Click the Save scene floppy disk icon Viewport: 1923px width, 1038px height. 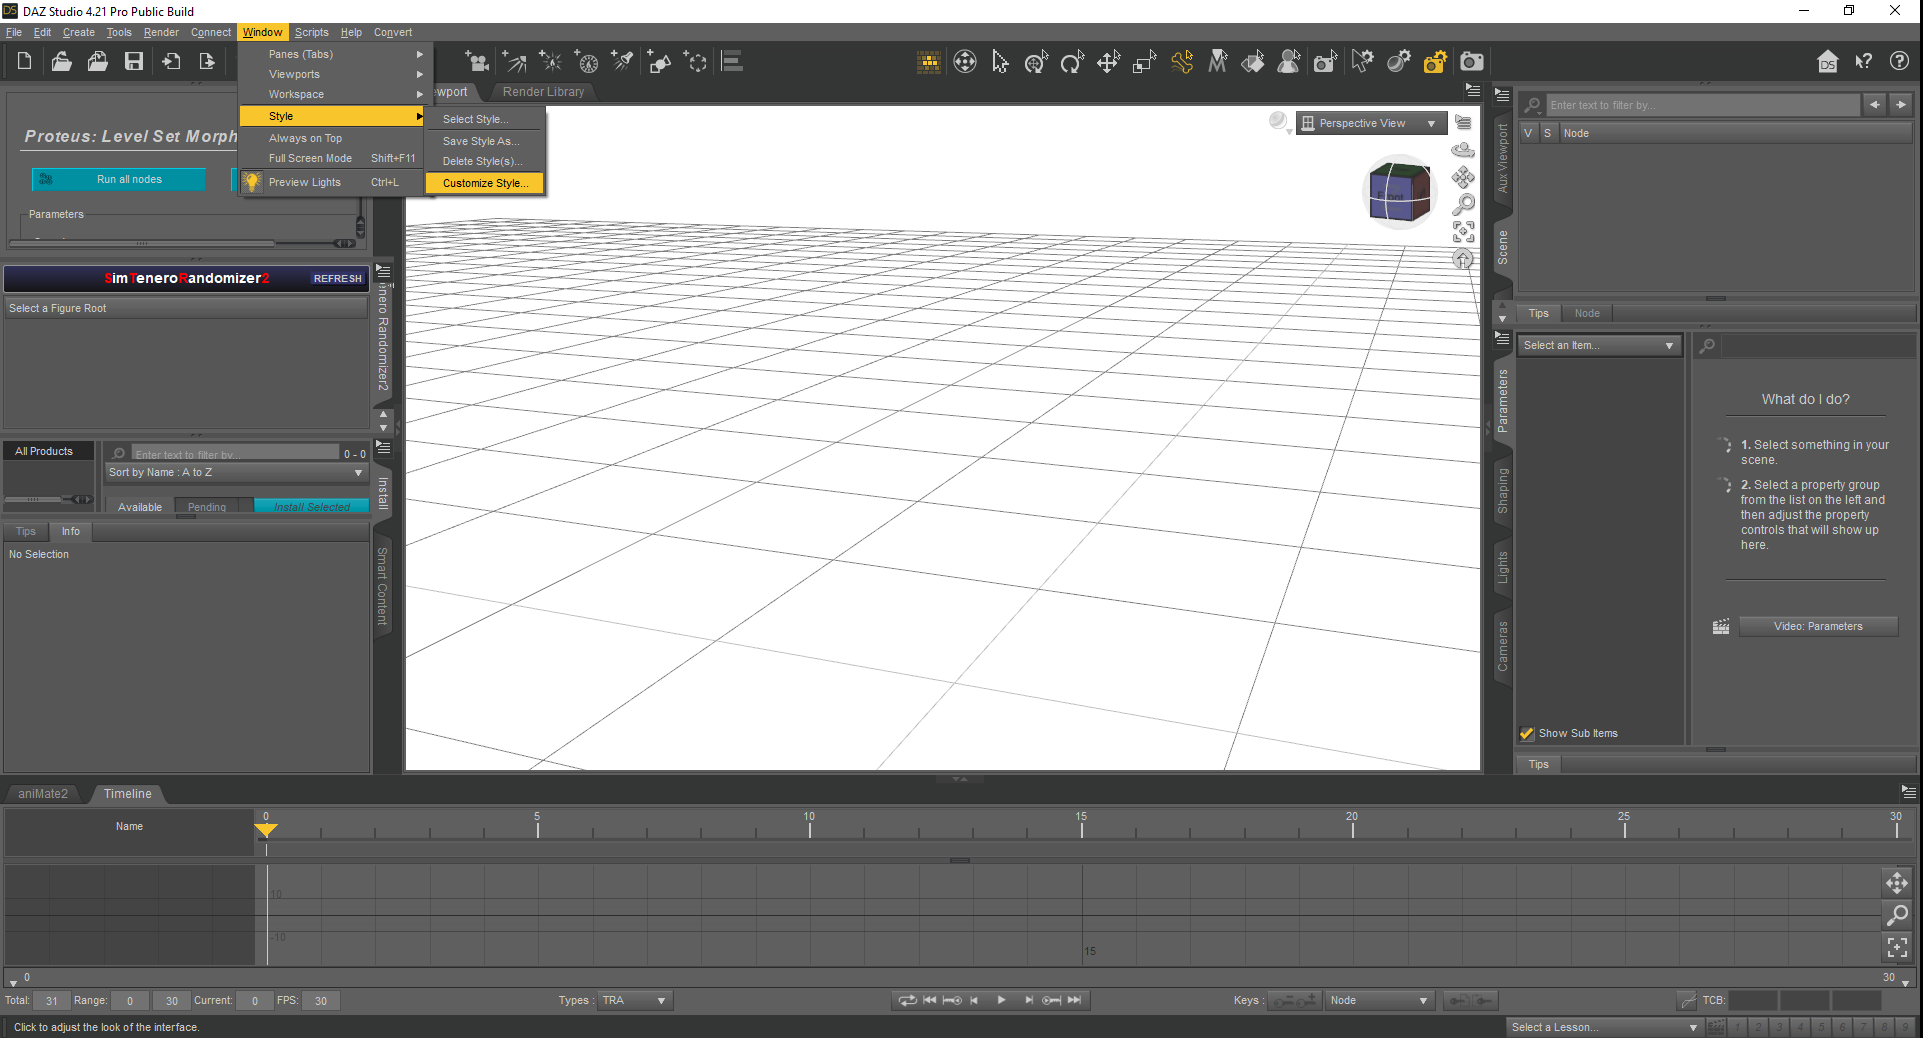click(x=134, y=62)
